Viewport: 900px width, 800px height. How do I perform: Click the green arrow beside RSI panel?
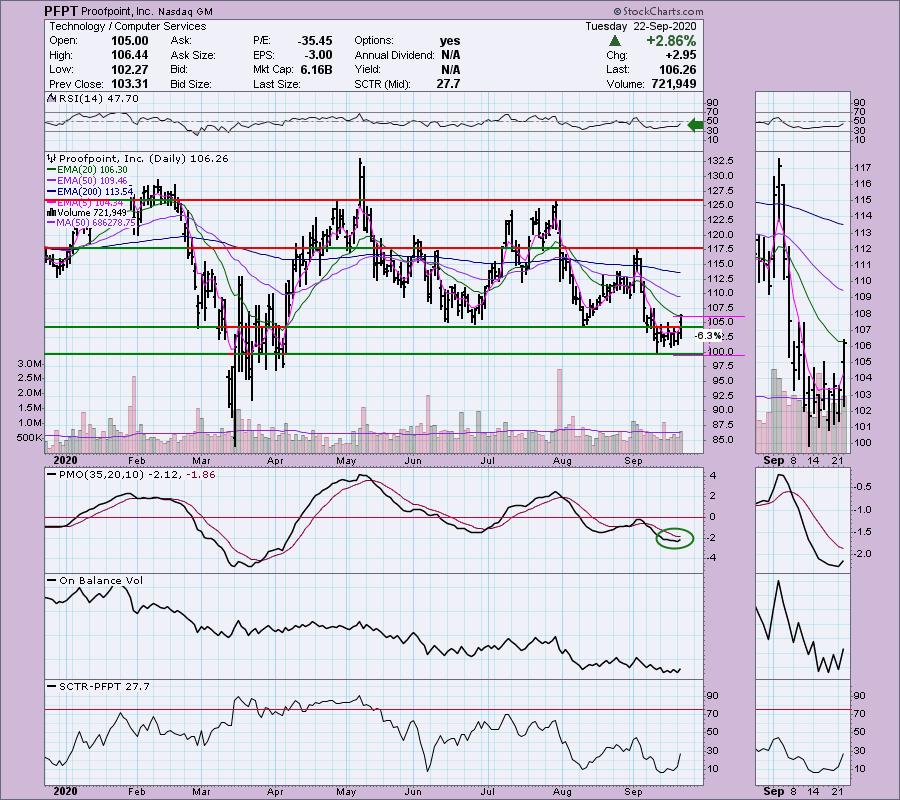pos(695,125)
